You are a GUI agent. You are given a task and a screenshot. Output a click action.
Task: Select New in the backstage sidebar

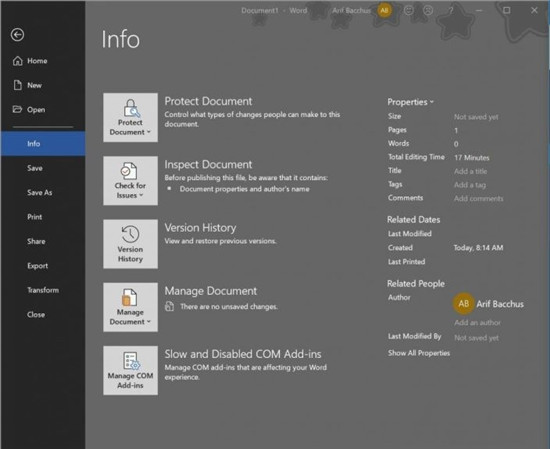[43, 85]
